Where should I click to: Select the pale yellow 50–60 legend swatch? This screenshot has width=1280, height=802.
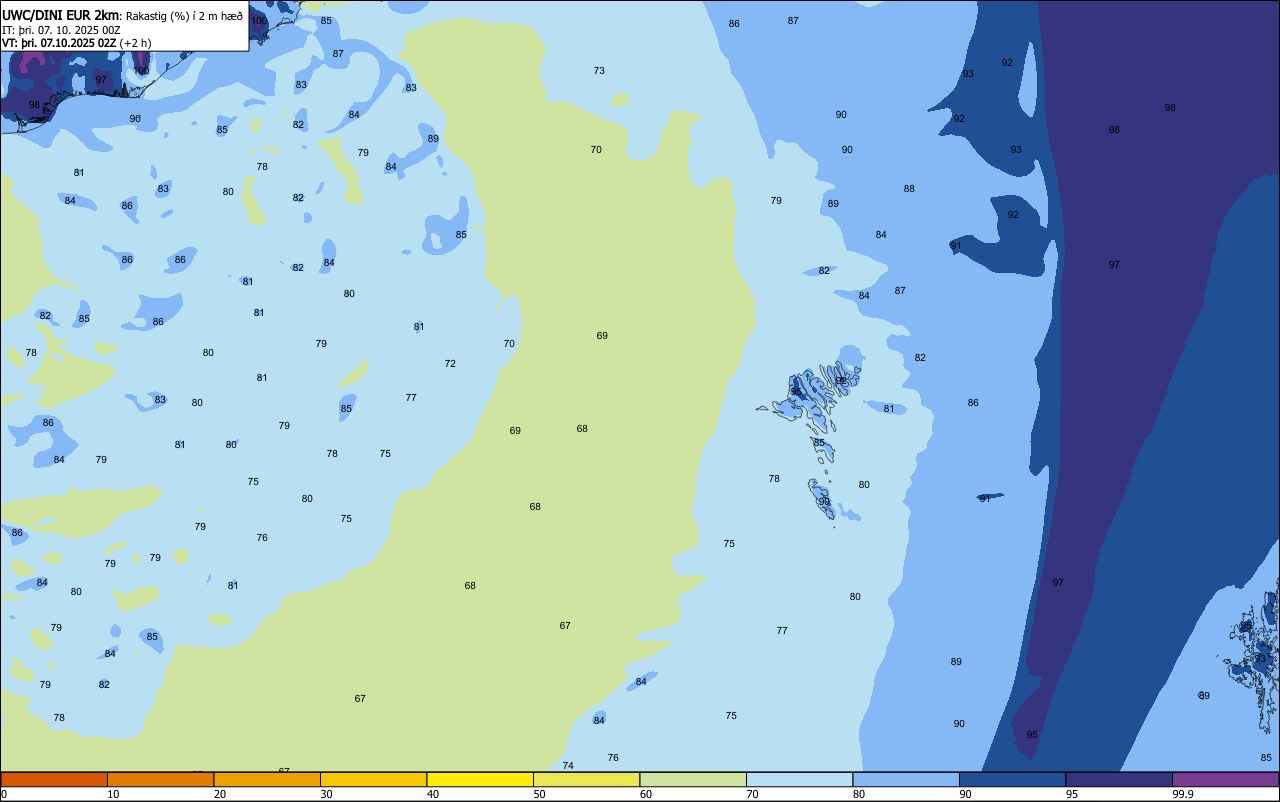pyautogui.click(x=586, y=780)
